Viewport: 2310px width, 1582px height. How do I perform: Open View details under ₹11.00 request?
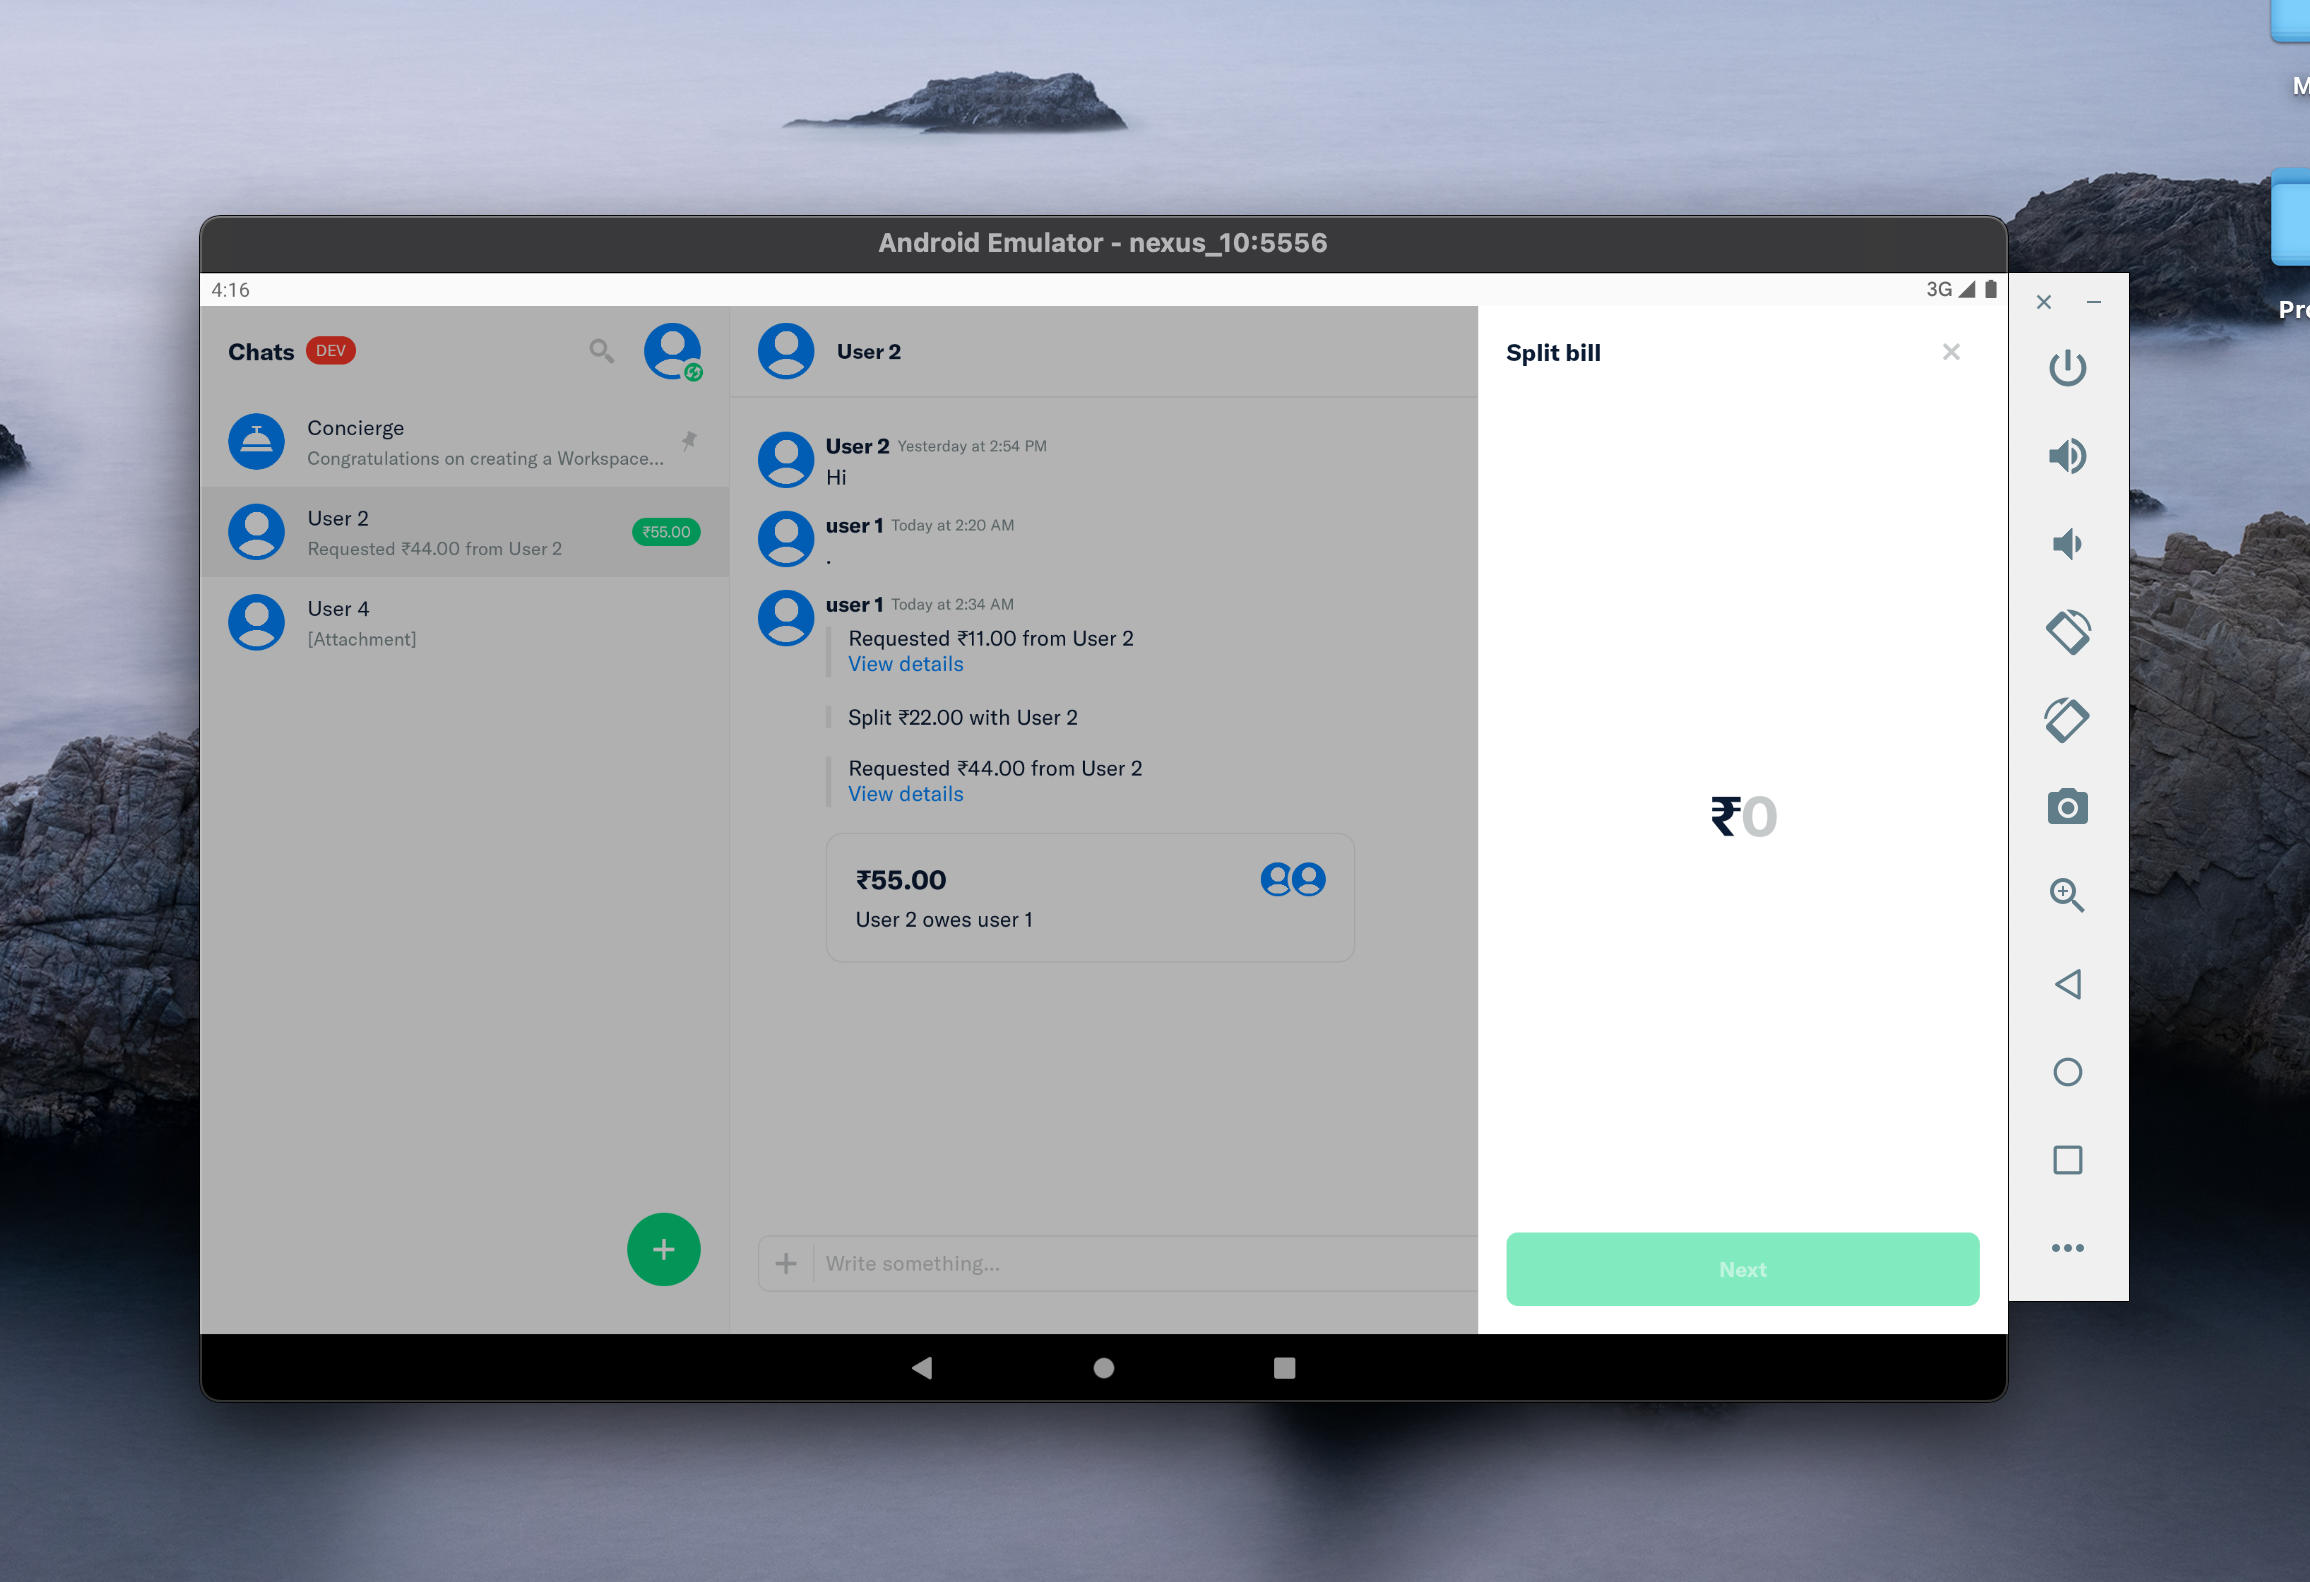click(x=906, y=664)
